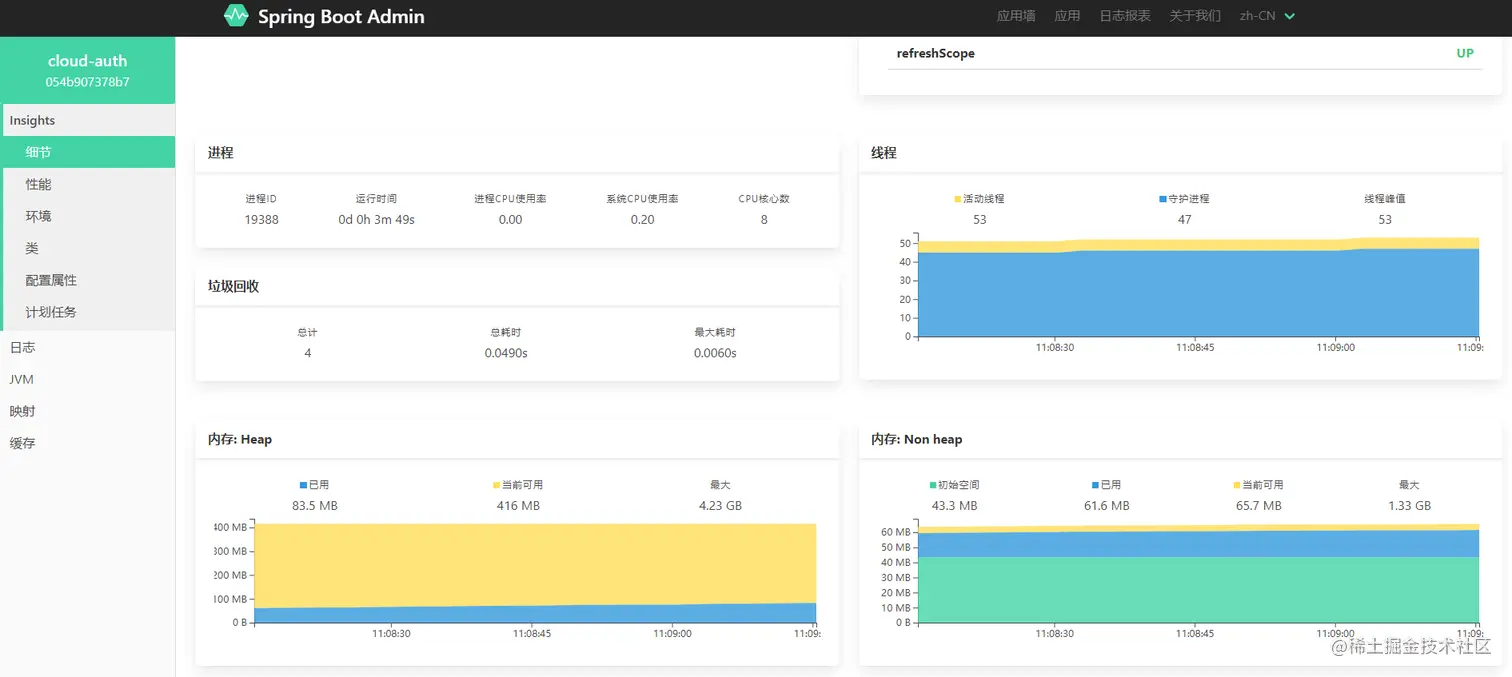The width and height of the screenshot is (1512, 677).
Task: Click the Spring Boot Admin hexagon logo
Action: tap(236, 16)
